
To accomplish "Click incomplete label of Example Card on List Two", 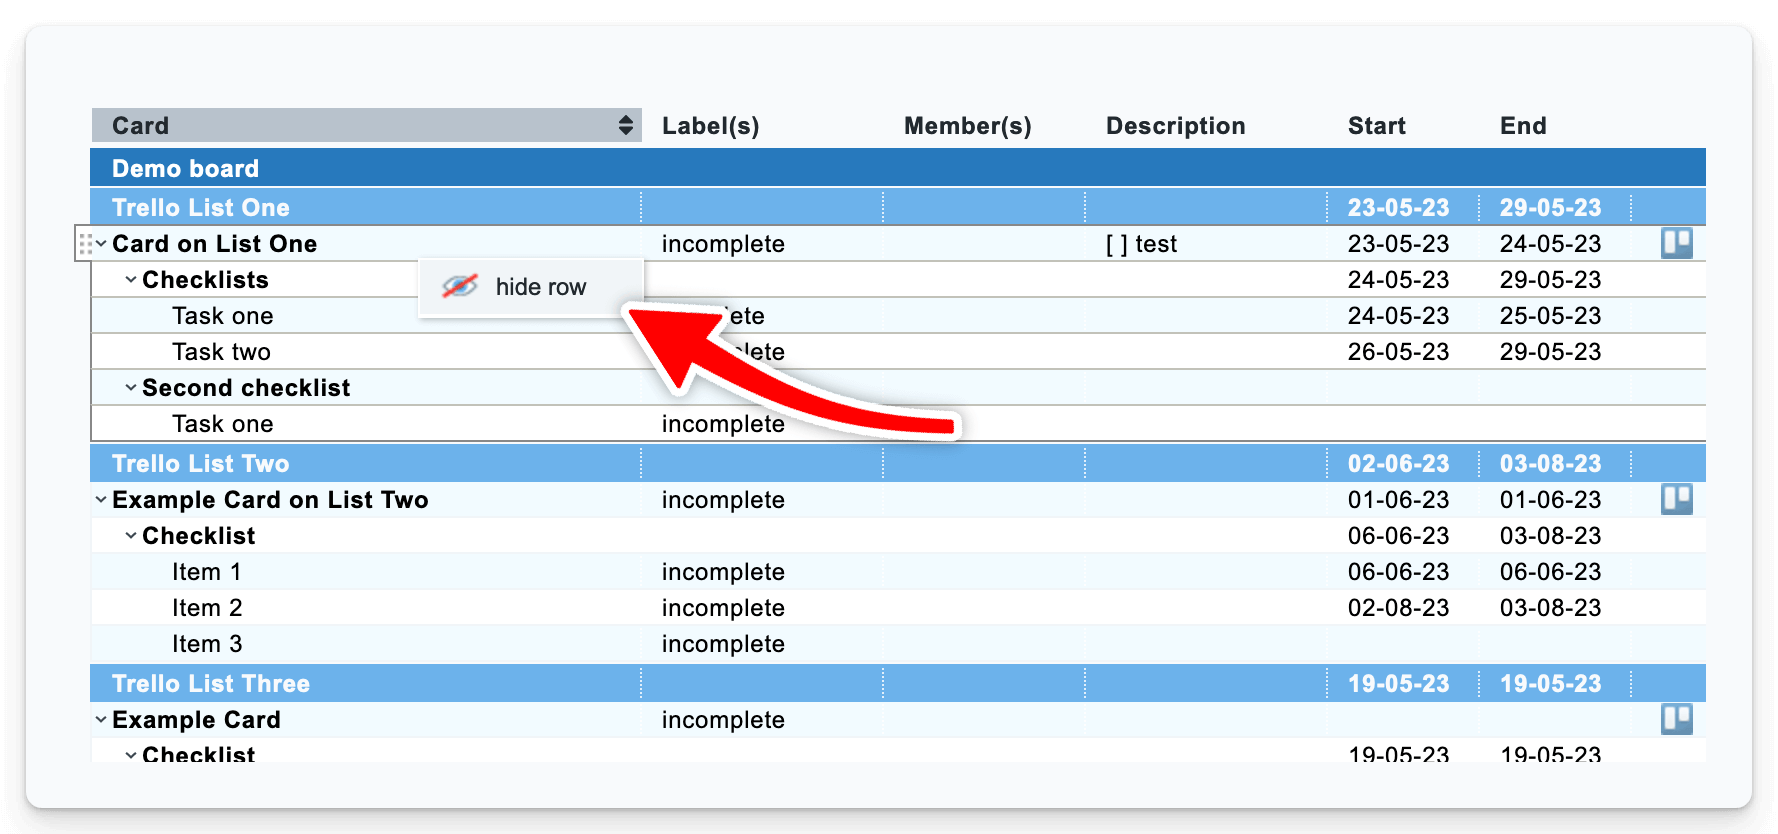I will 723,500.
